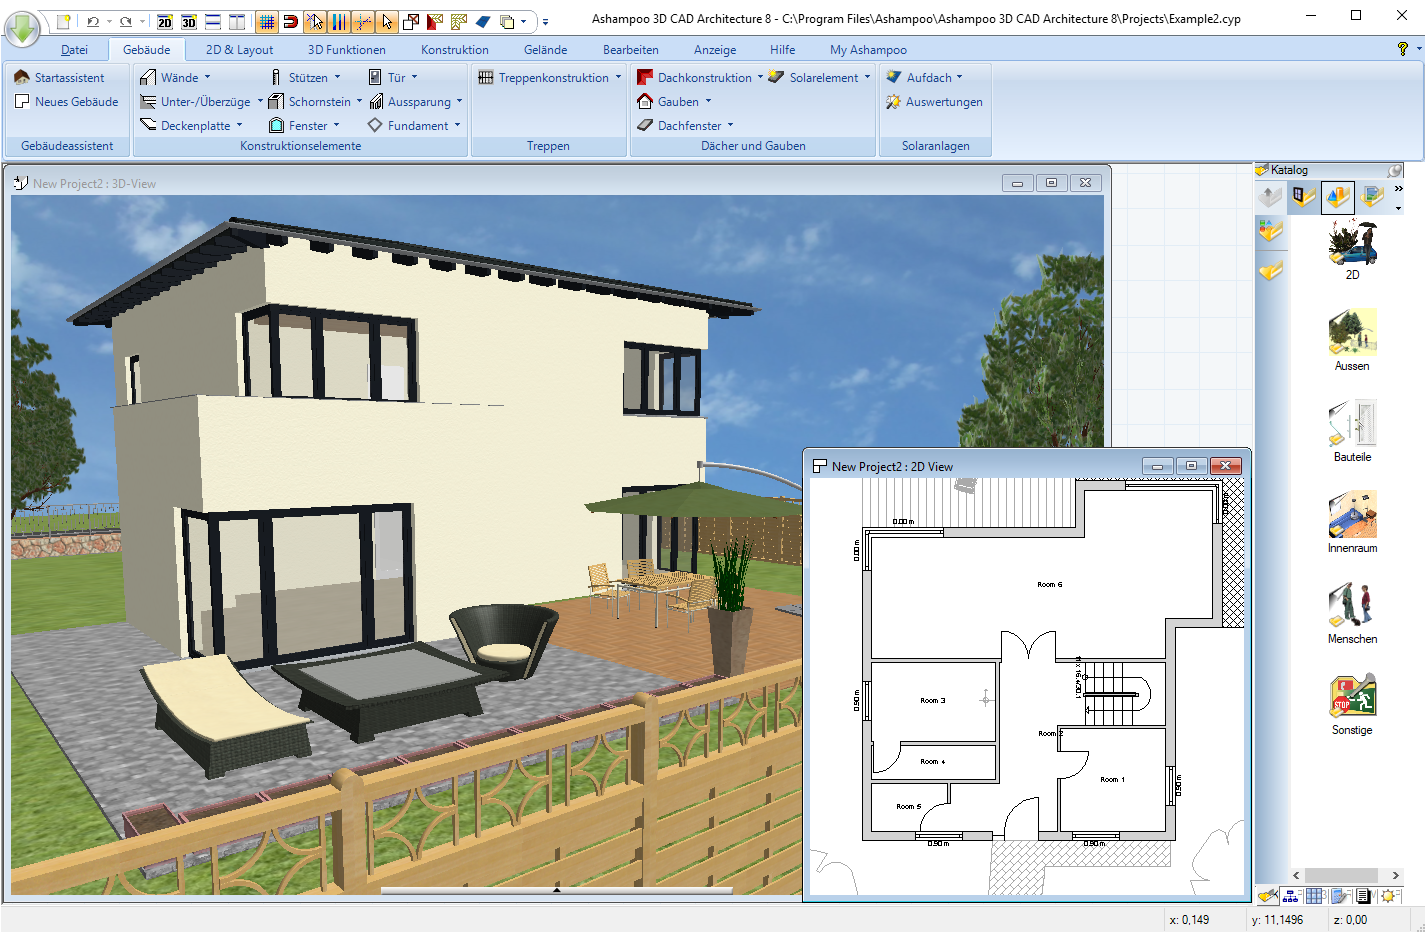Click the Startassistent house icon
The height and width of the screenshot is (933, 1426).
[22, 78]
